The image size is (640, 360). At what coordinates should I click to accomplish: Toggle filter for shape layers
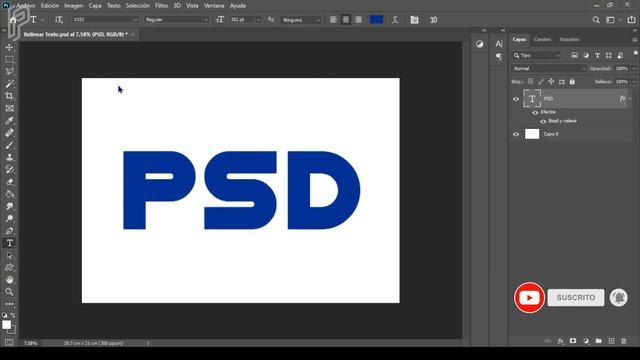609,56
